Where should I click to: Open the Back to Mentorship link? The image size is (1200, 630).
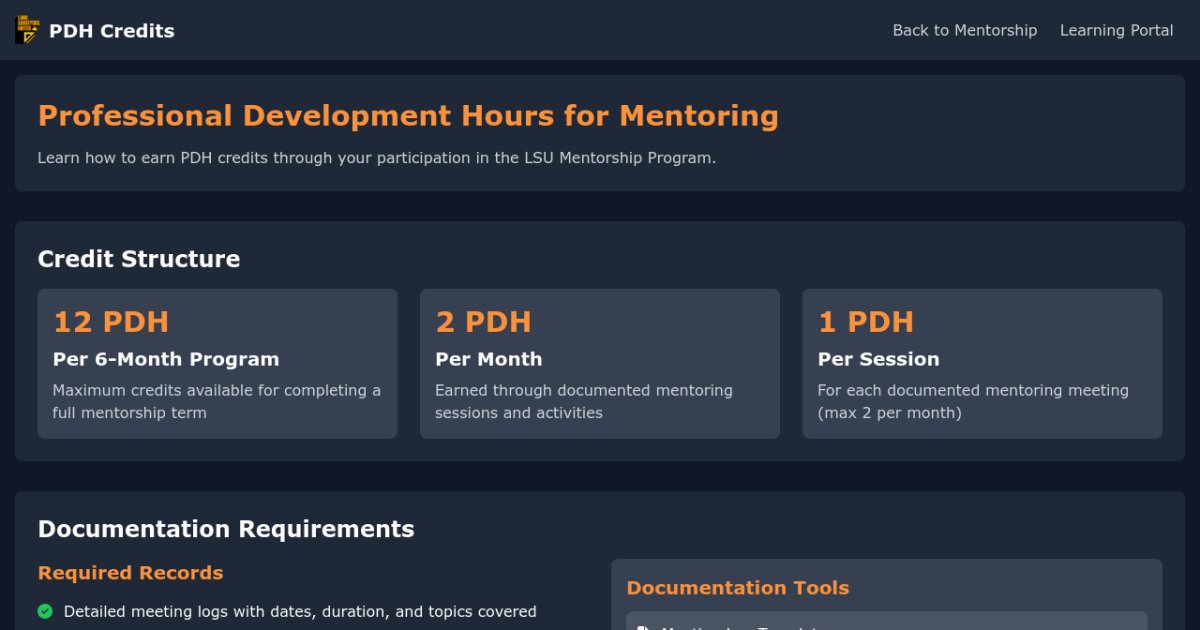[x=964, y=30]
